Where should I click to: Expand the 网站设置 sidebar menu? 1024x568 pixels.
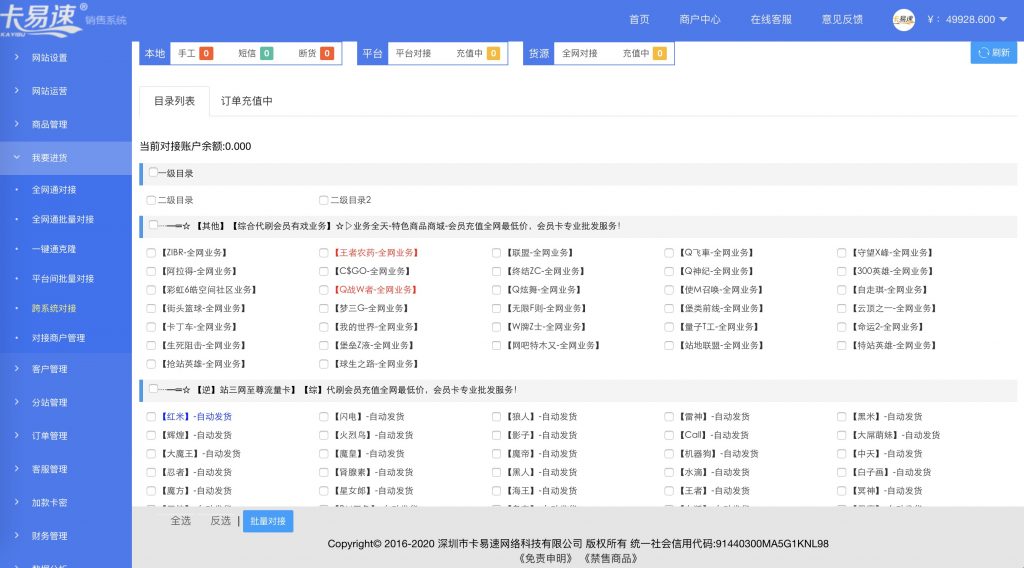coord(65,57)
